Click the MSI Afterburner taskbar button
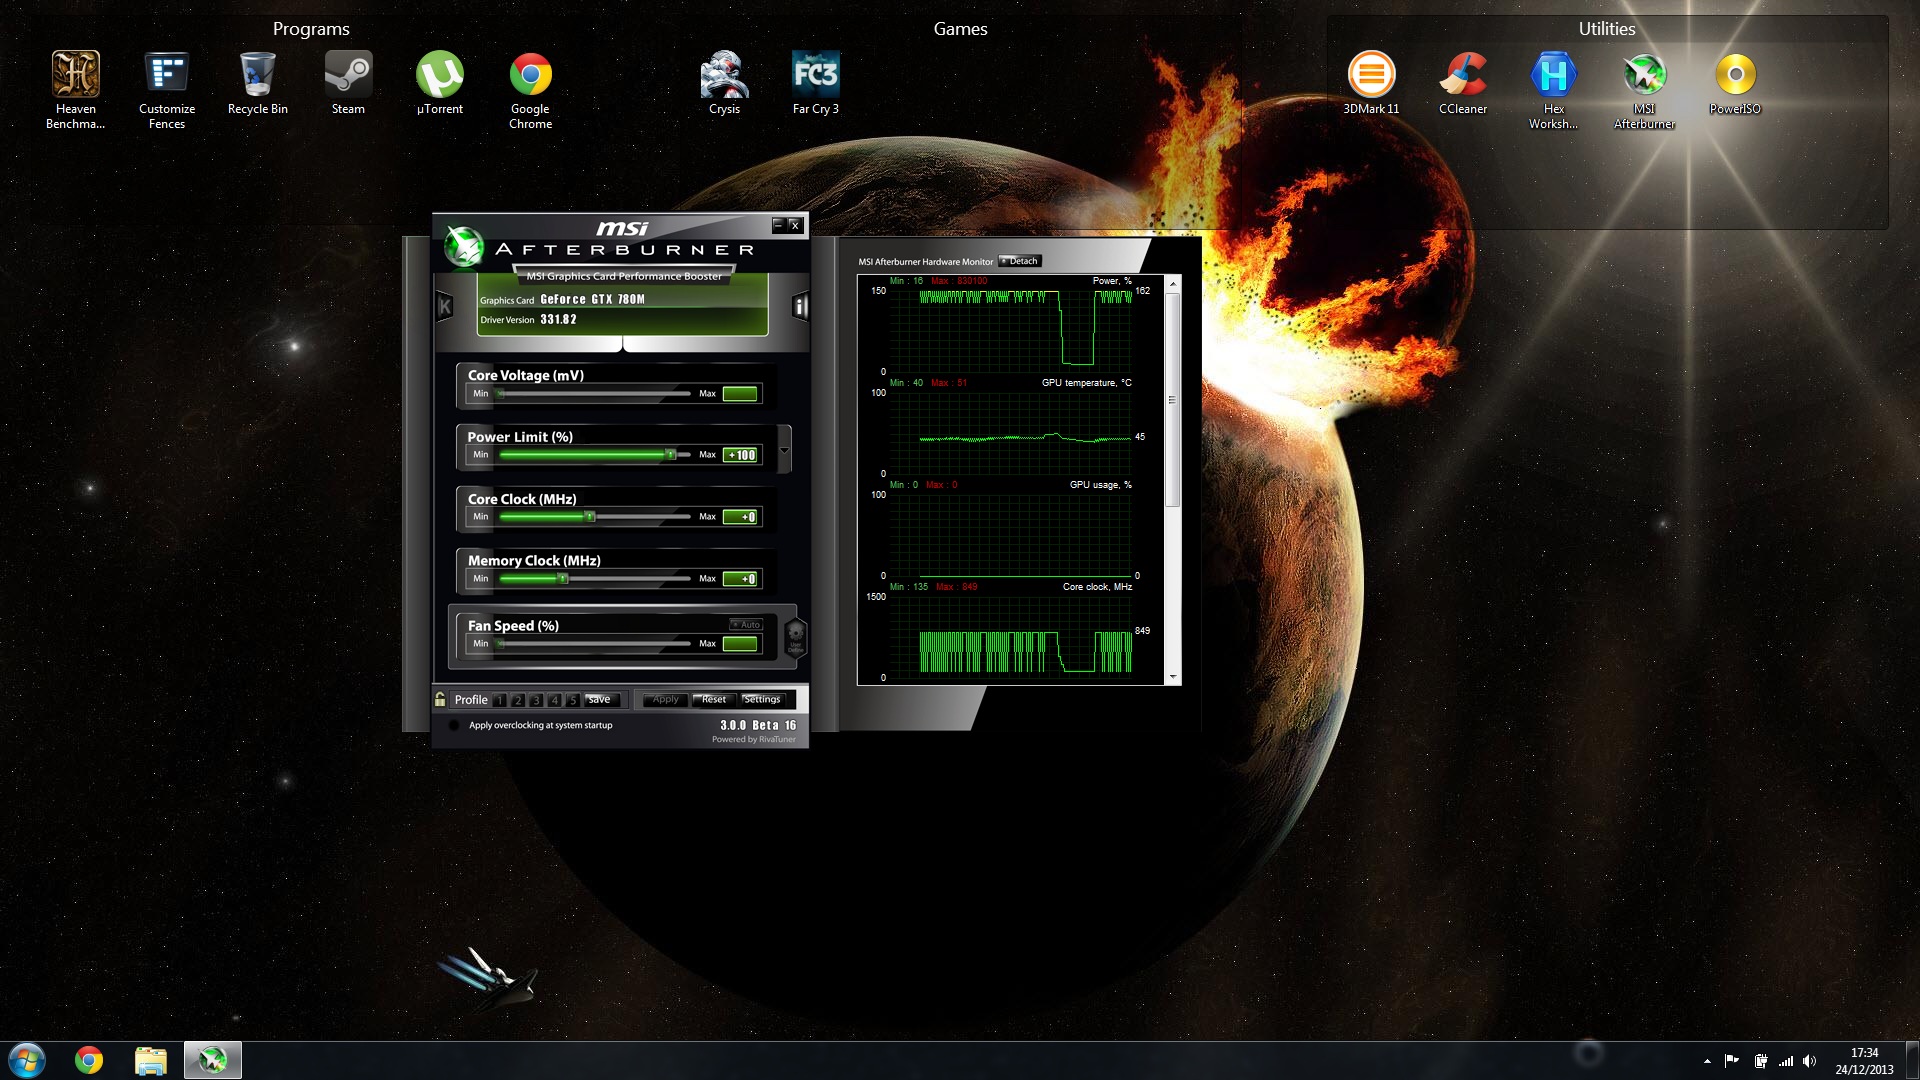Viewport: 1920px width, 1080px height. pyautogui.click(x=212, y=1060)
